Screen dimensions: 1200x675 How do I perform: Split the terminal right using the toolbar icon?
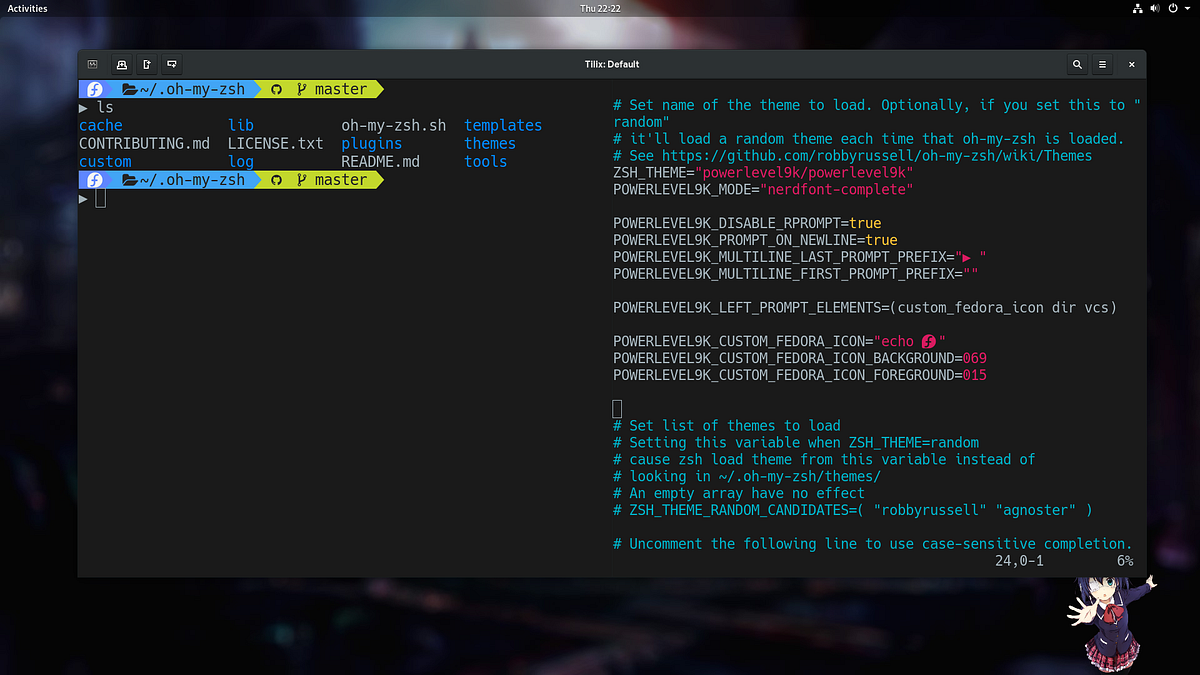[146, 64]
